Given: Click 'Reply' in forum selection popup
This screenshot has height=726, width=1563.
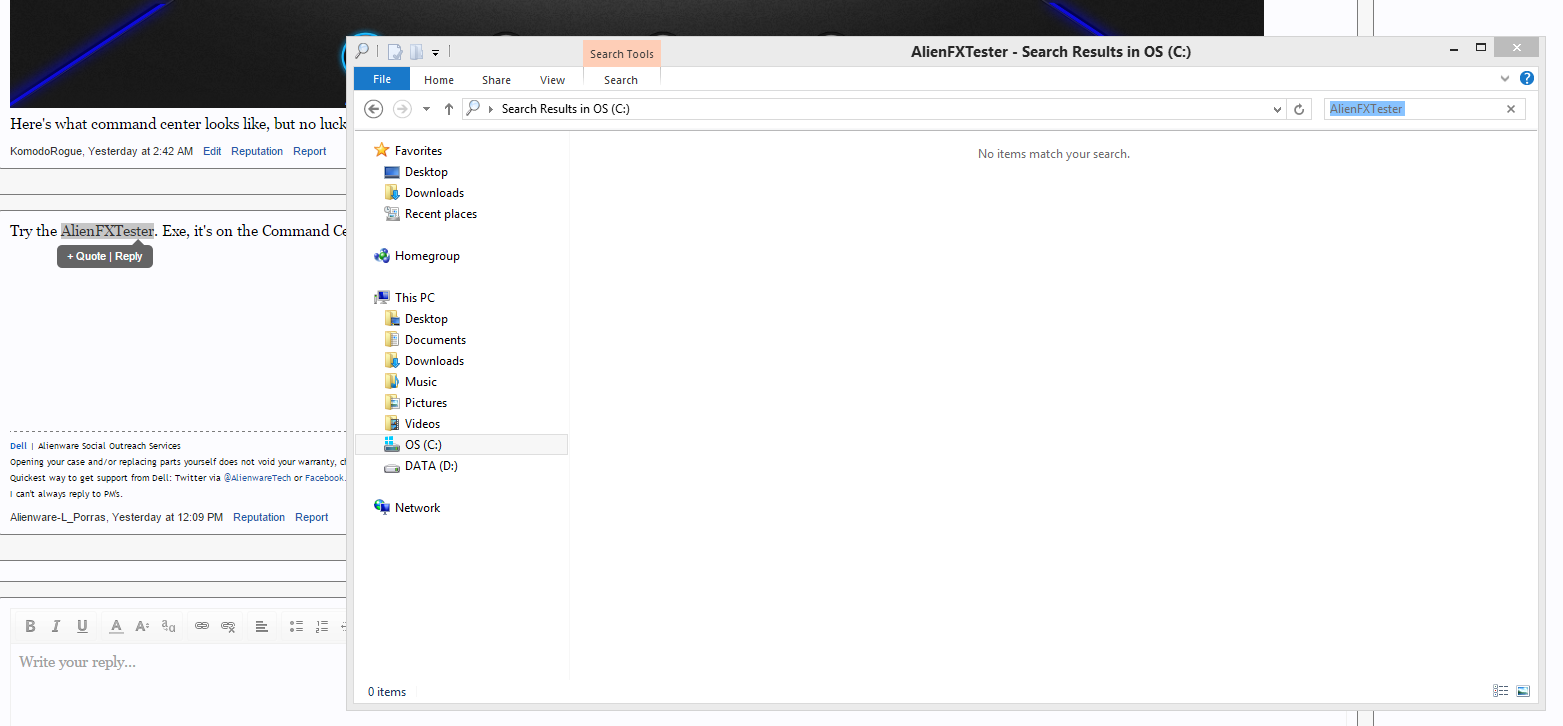Looking at the screenshot, I should point(129,257).
